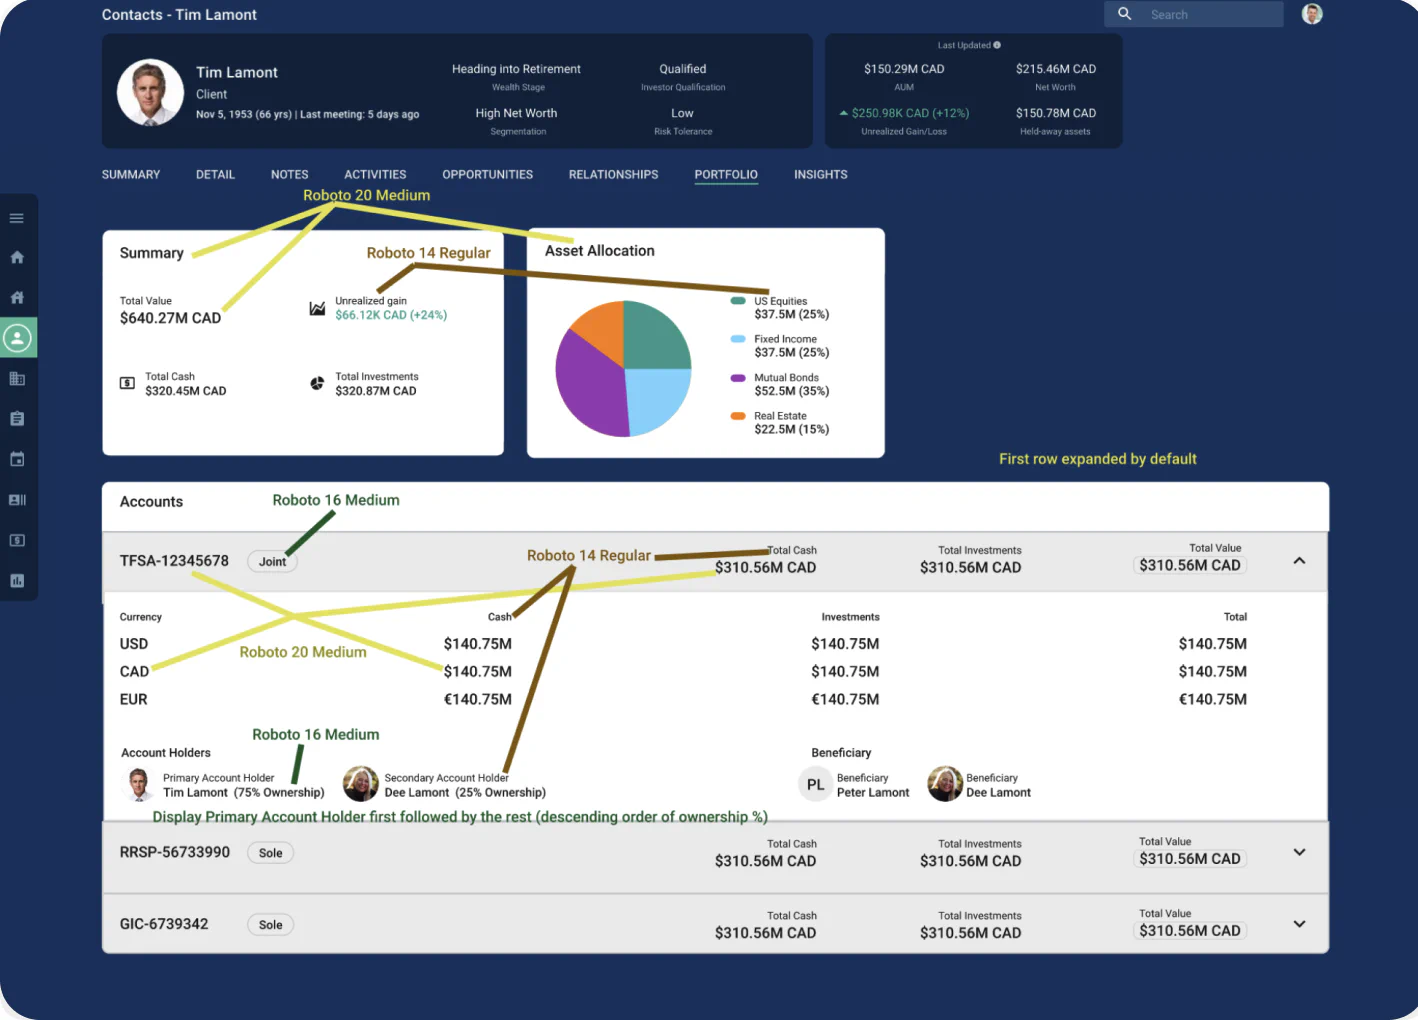Click the $66.12K CAD (+24%) gain value
Image resolution: width=1418 pixels, height=1020 pixels.
[391, 315]
